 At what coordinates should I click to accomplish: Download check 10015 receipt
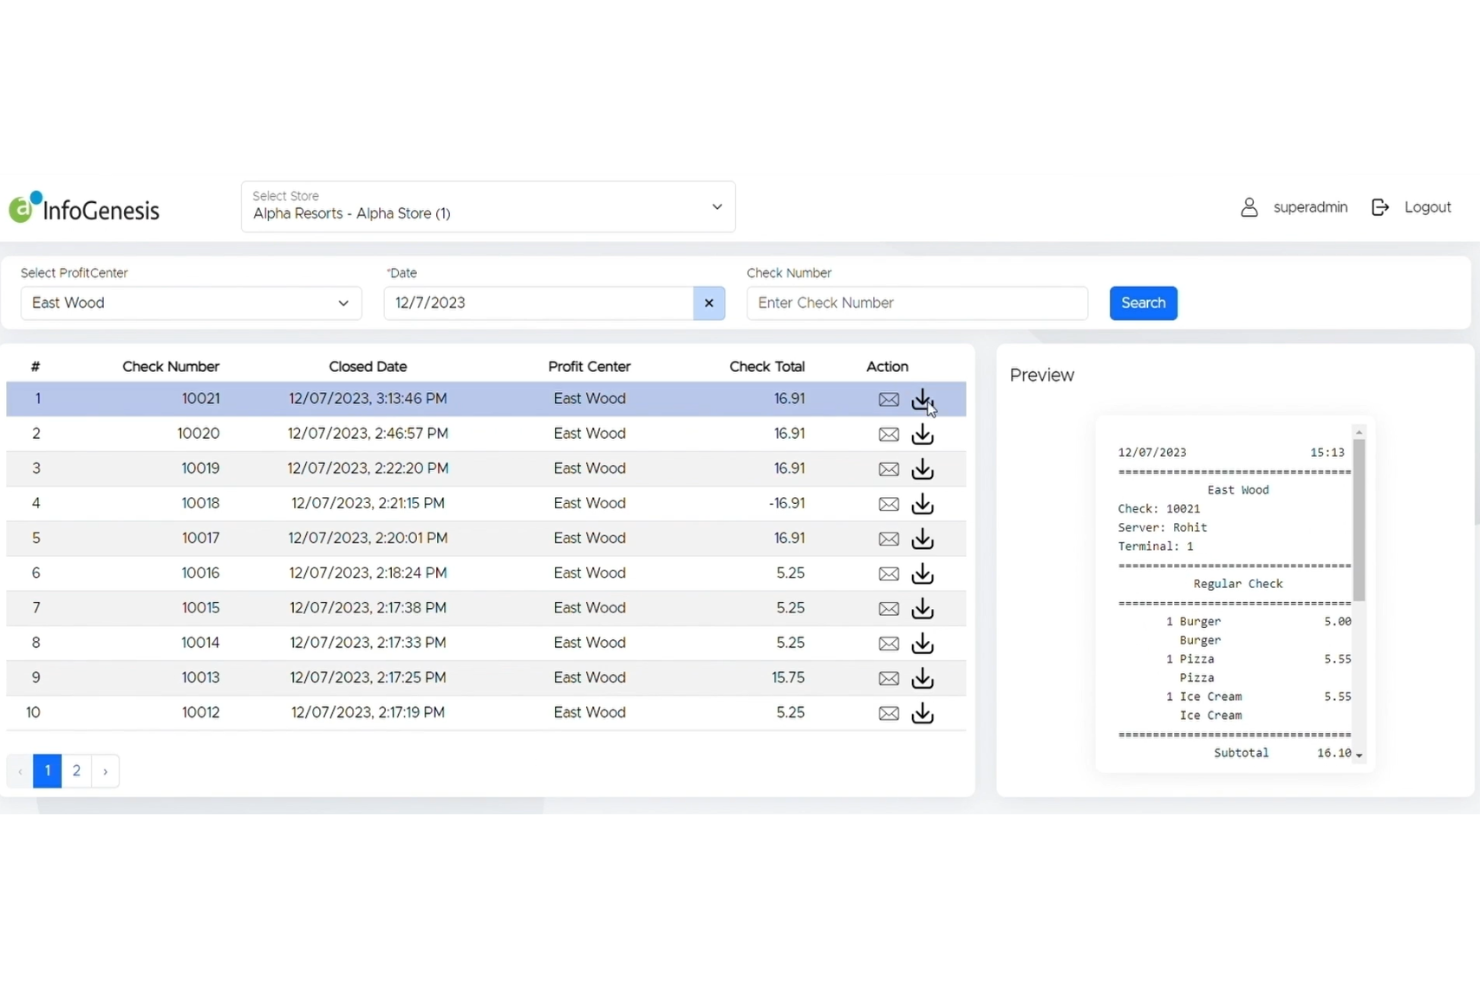click(922, 609)
